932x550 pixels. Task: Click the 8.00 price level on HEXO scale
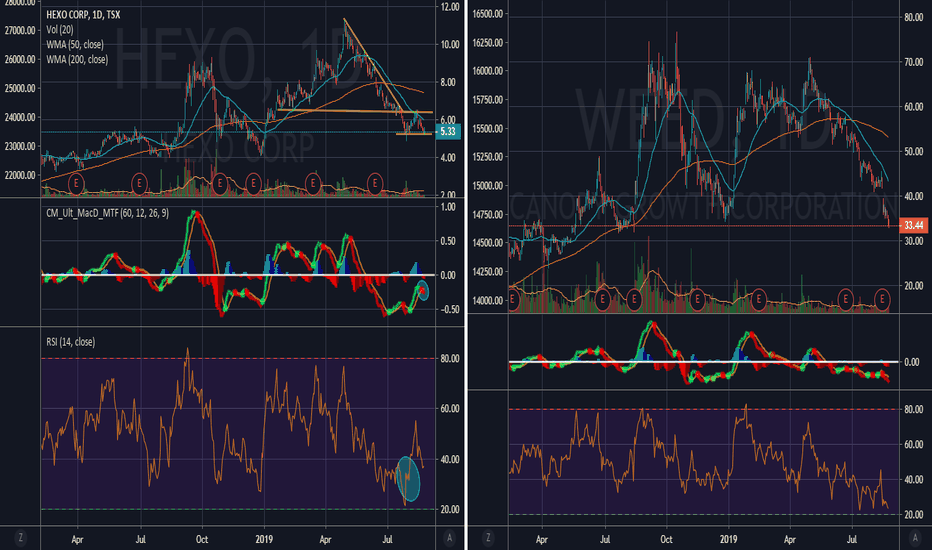(x=450, y=83)
